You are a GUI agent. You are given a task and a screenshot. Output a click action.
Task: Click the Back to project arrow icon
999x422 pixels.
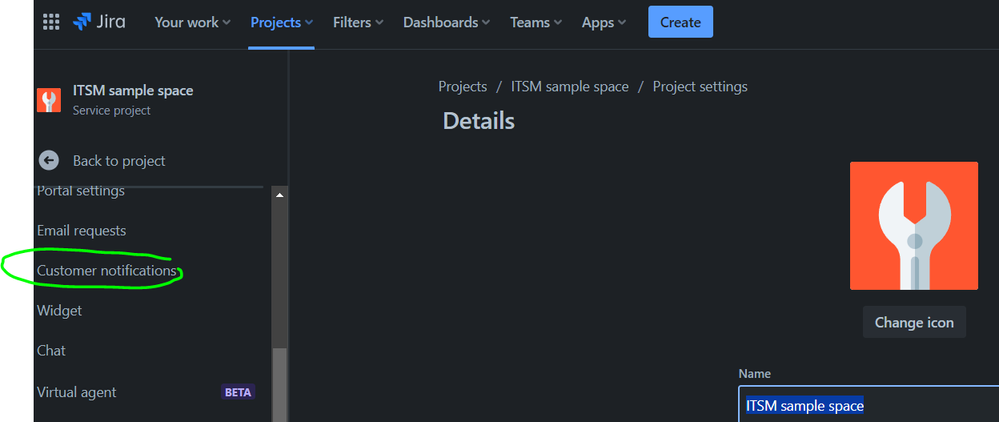click(49, 161)
